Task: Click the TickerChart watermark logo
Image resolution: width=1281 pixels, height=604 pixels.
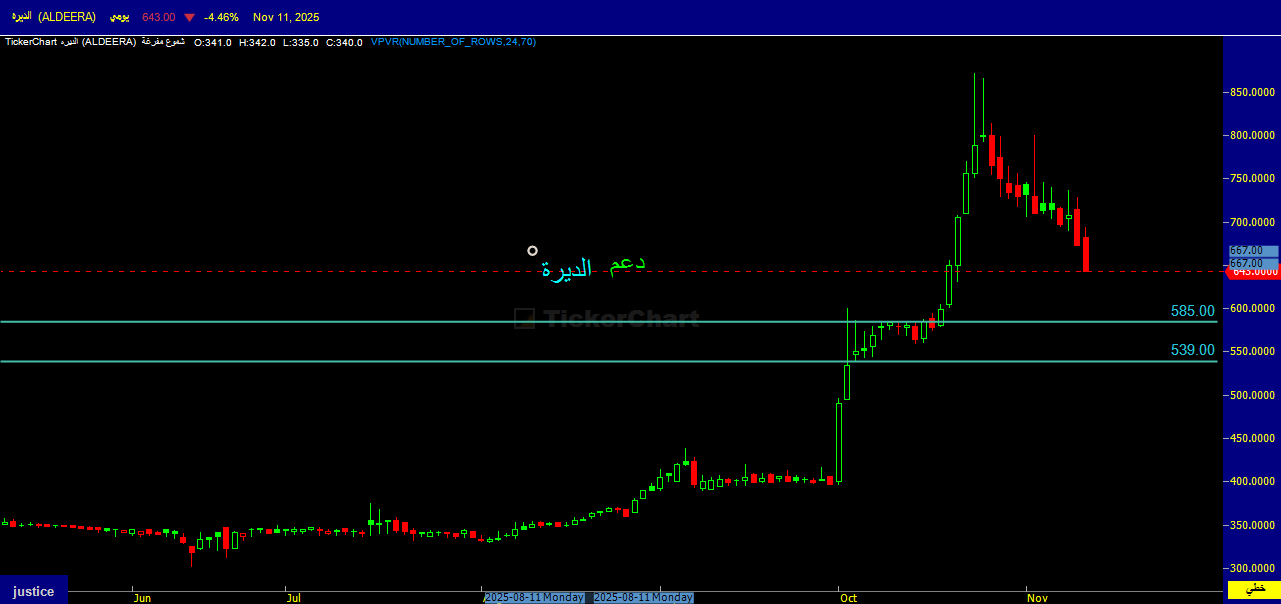Action: [x=606, y=319]
